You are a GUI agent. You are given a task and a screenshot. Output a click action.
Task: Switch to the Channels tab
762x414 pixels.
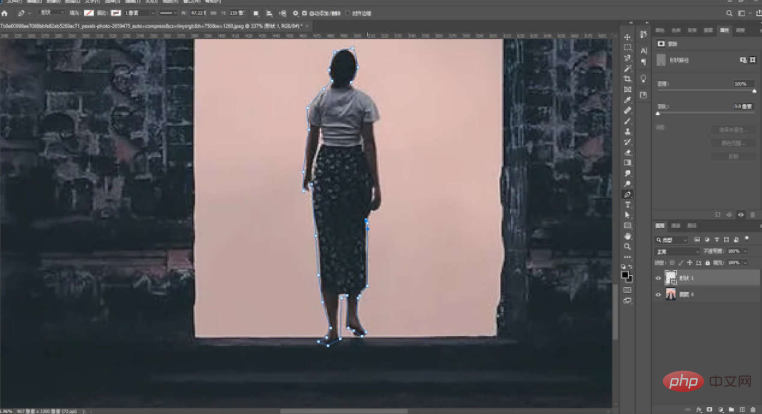[x=675, y=226]
